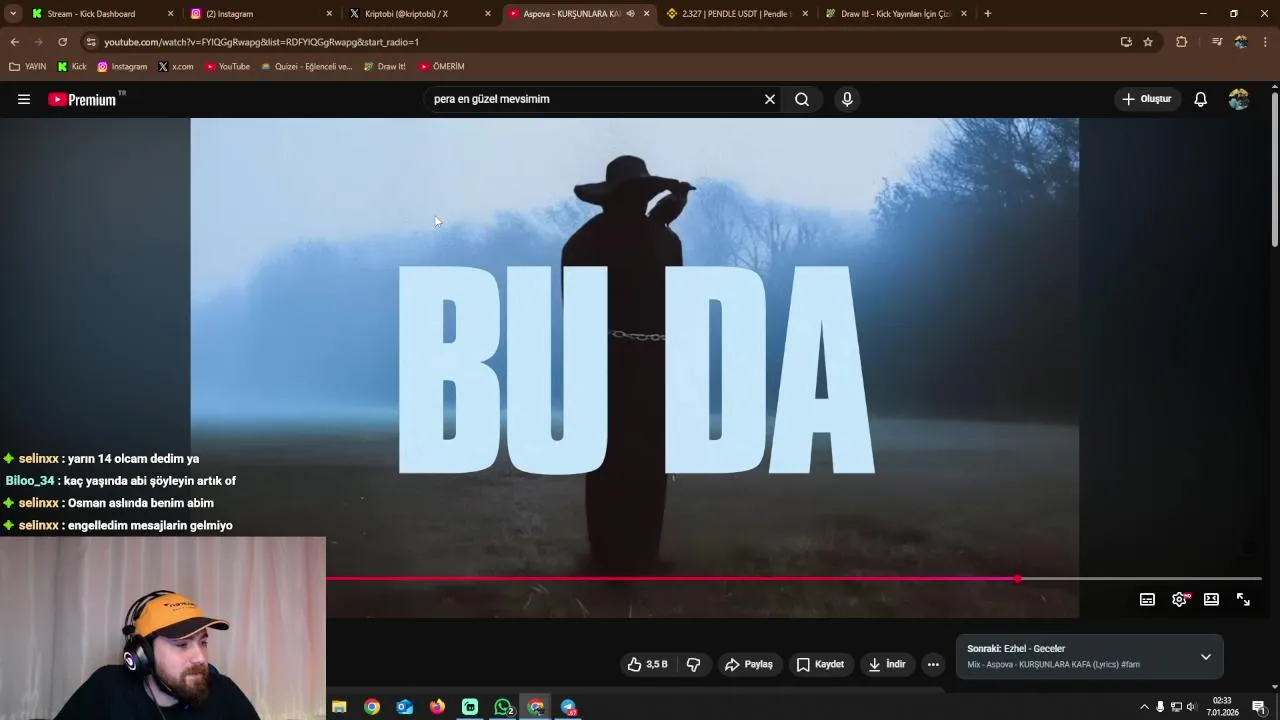Open the tab search dropdown arrow

(13, 14)
